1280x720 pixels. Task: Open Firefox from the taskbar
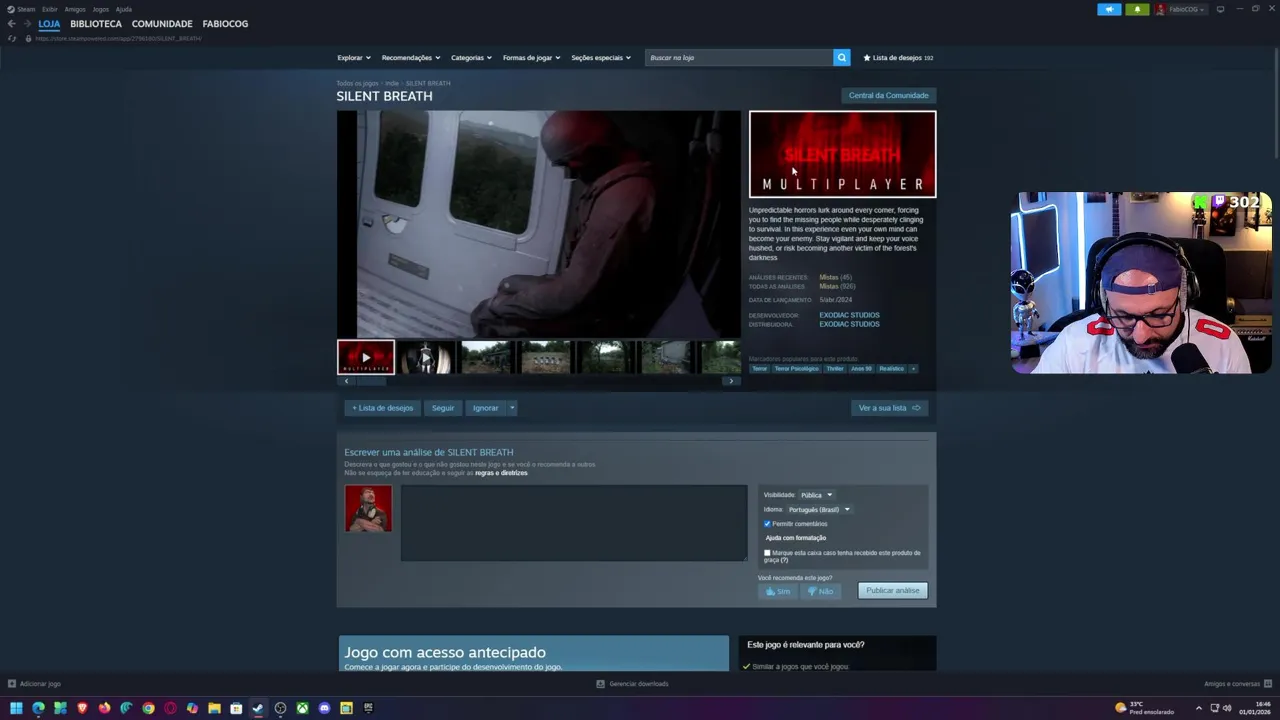pos(104,708)
